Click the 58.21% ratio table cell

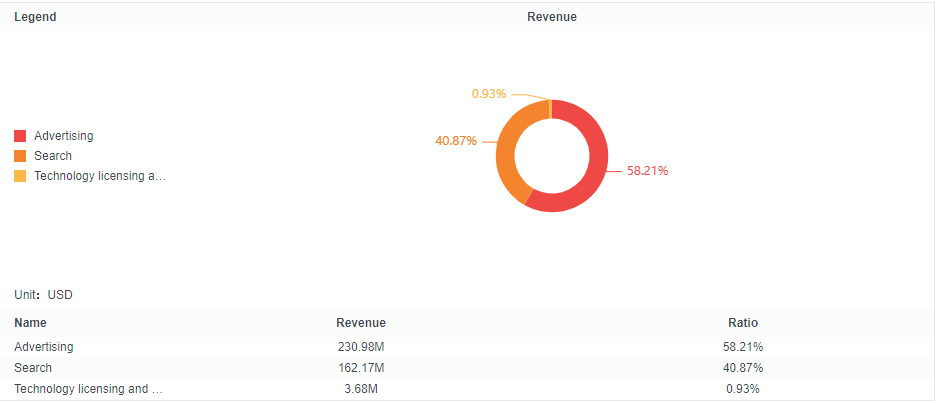click(743, 347)
